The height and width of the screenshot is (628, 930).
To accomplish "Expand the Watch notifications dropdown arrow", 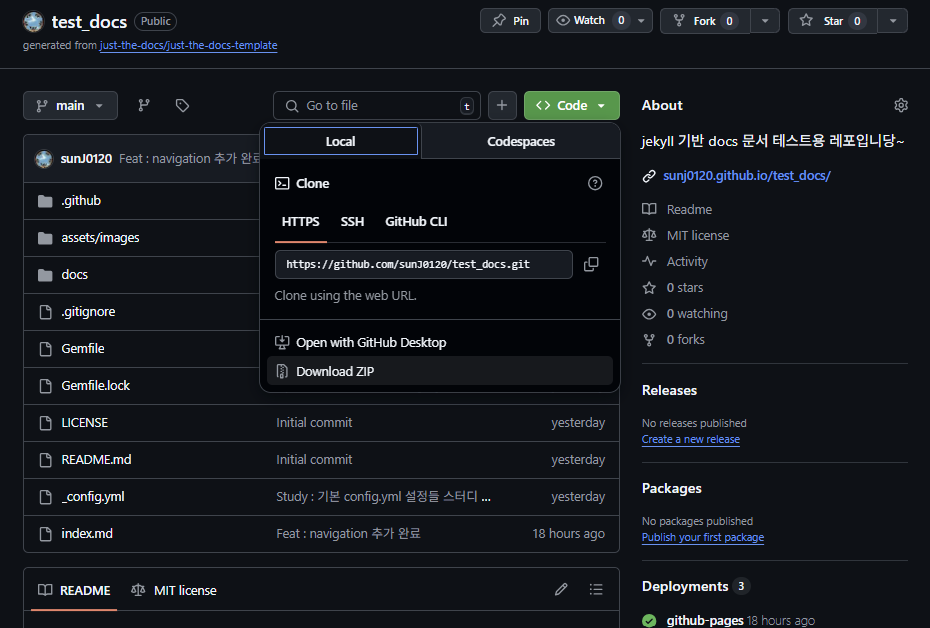I will [642, 21].
